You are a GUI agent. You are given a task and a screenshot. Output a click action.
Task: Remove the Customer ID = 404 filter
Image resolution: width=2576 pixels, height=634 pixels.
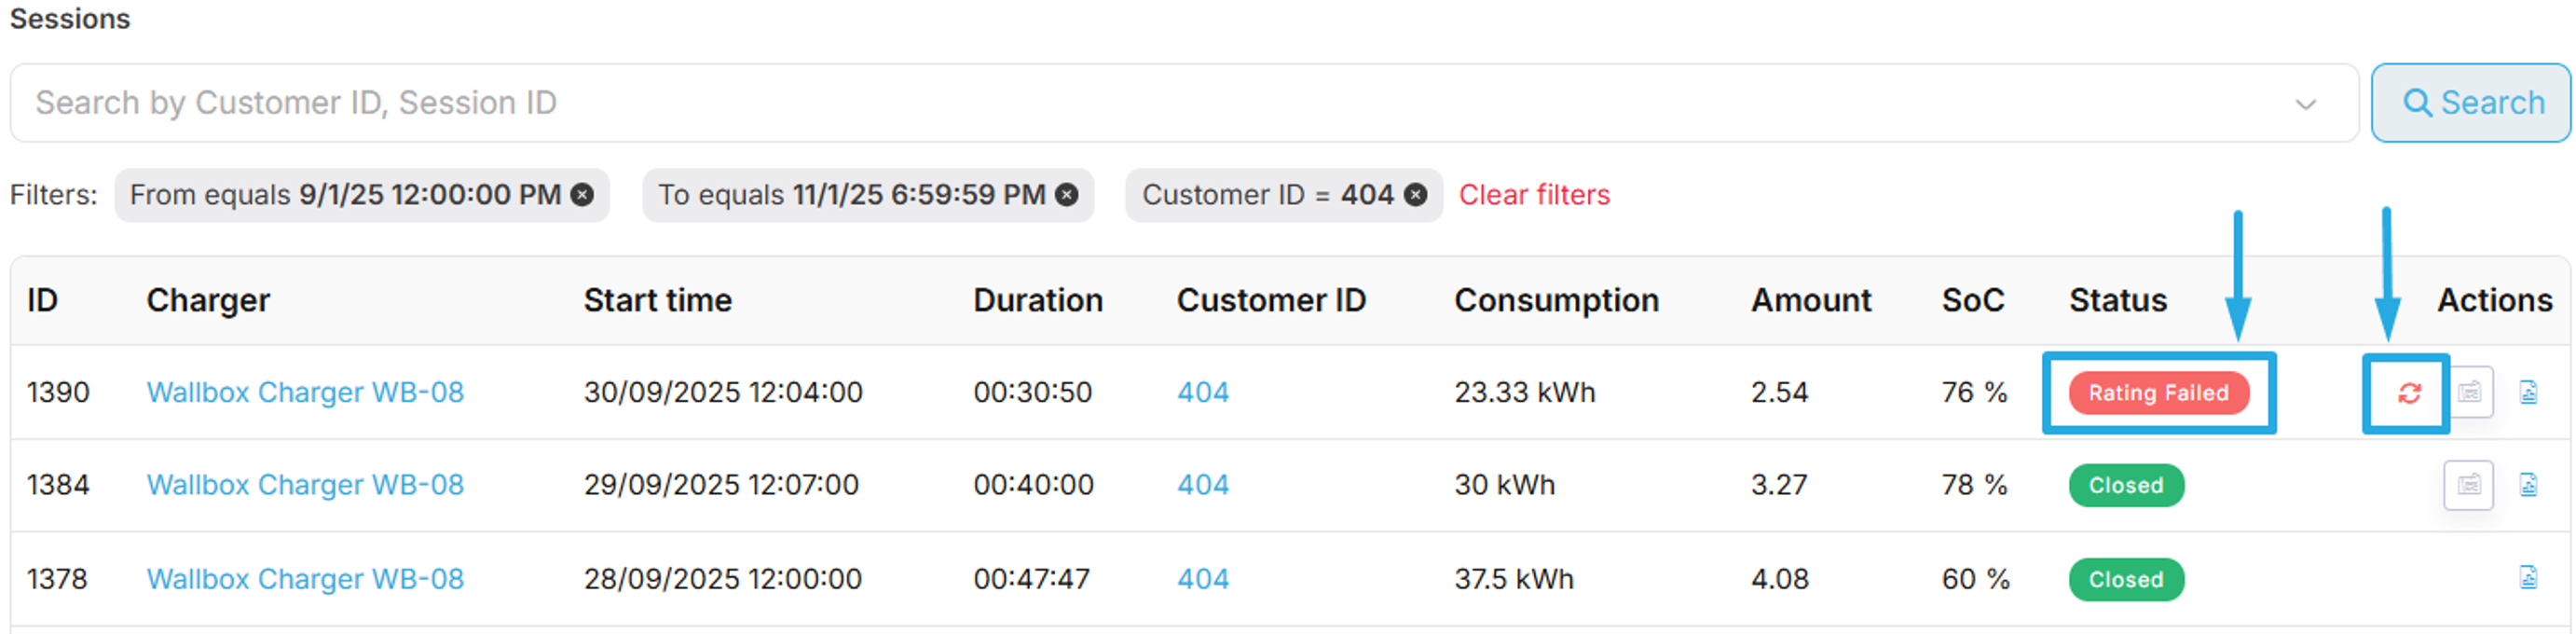point(1415,195)
